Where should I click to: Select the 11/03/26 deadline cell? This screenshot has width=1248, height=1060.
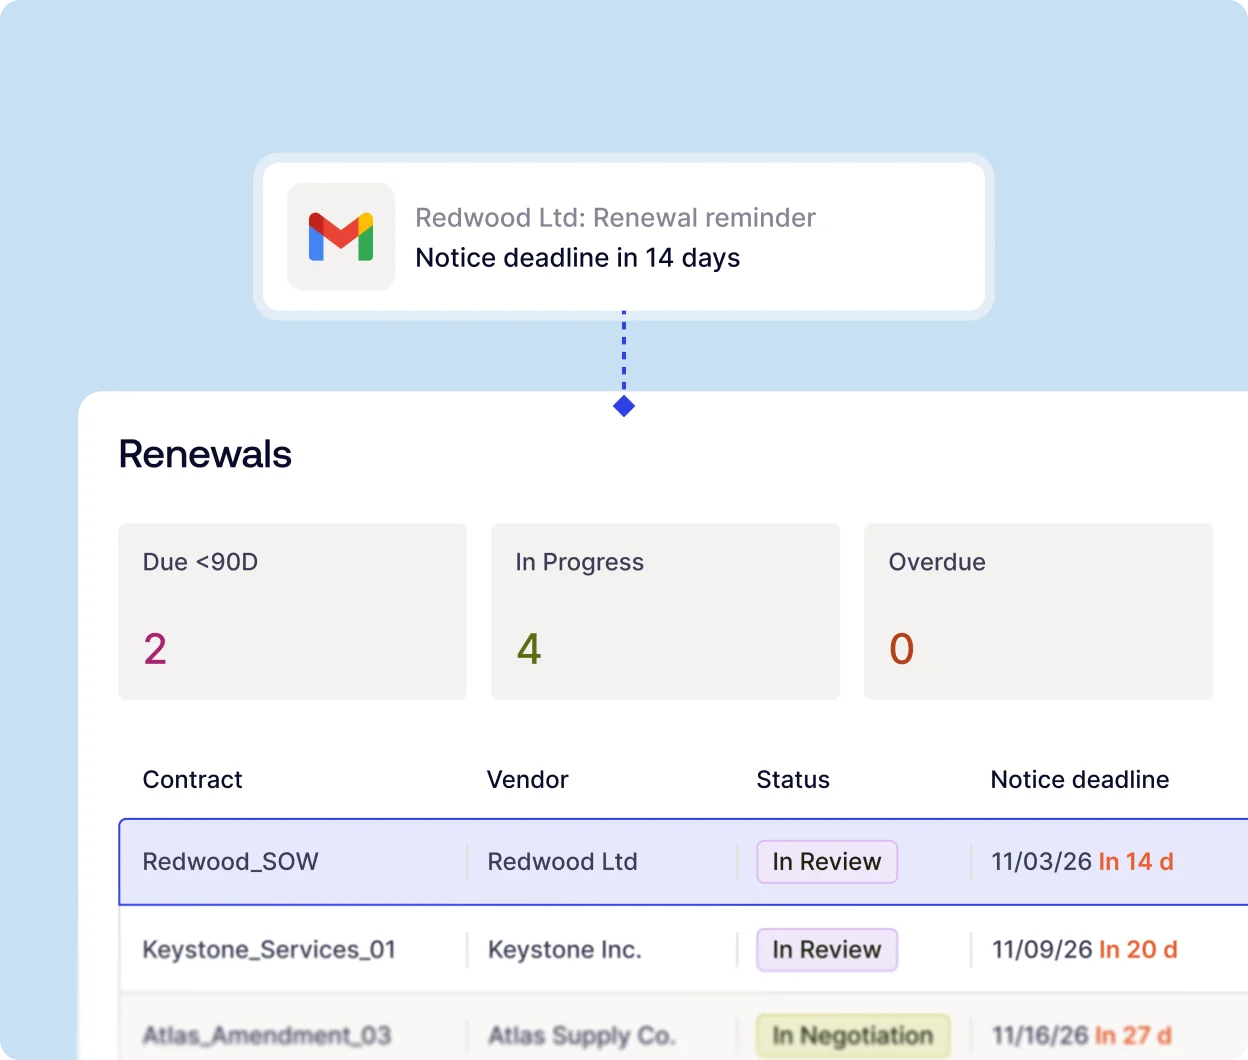(x=1083, y=862)
